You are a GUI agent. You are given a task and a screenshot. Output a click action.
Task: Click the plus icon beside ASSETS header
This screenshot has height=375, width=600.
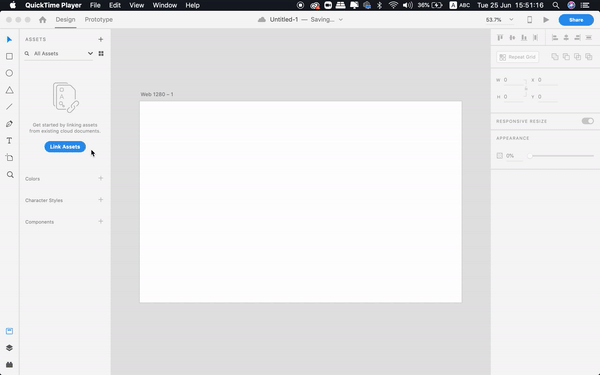101,39
